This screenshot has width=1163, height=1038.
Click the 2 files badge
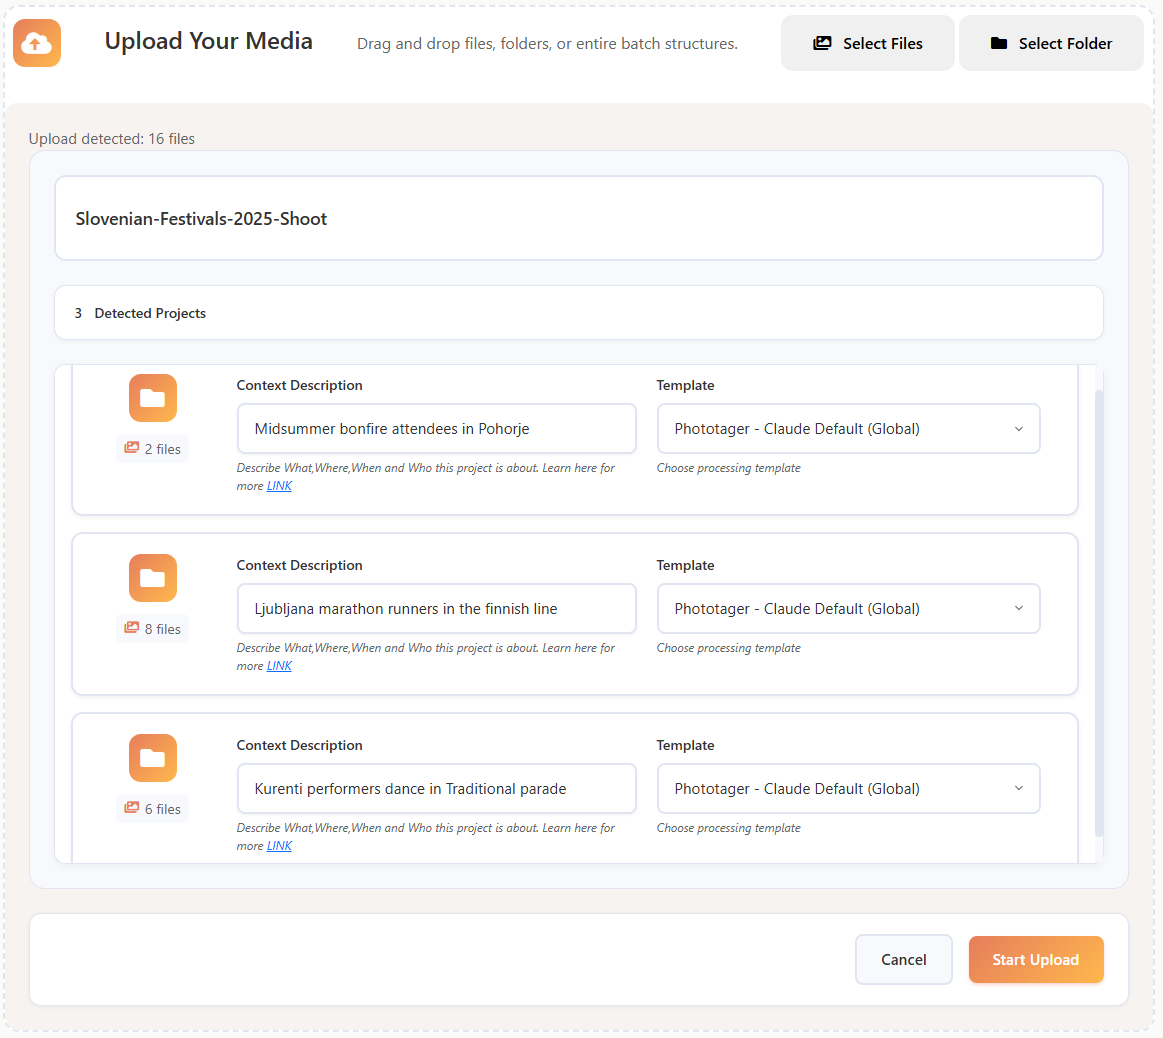click(152, 449)
